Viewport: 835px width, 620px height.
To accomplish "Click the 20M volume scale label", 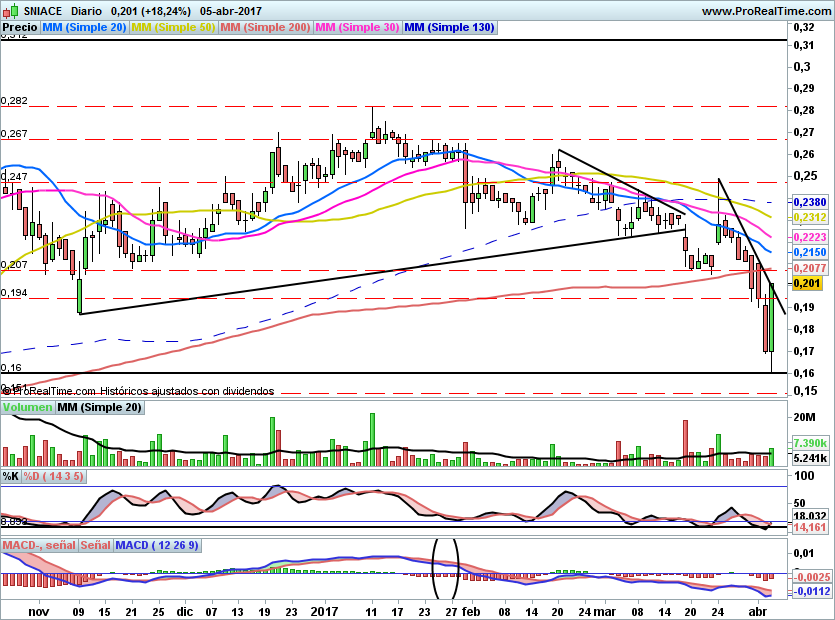I will pos(805,417).
